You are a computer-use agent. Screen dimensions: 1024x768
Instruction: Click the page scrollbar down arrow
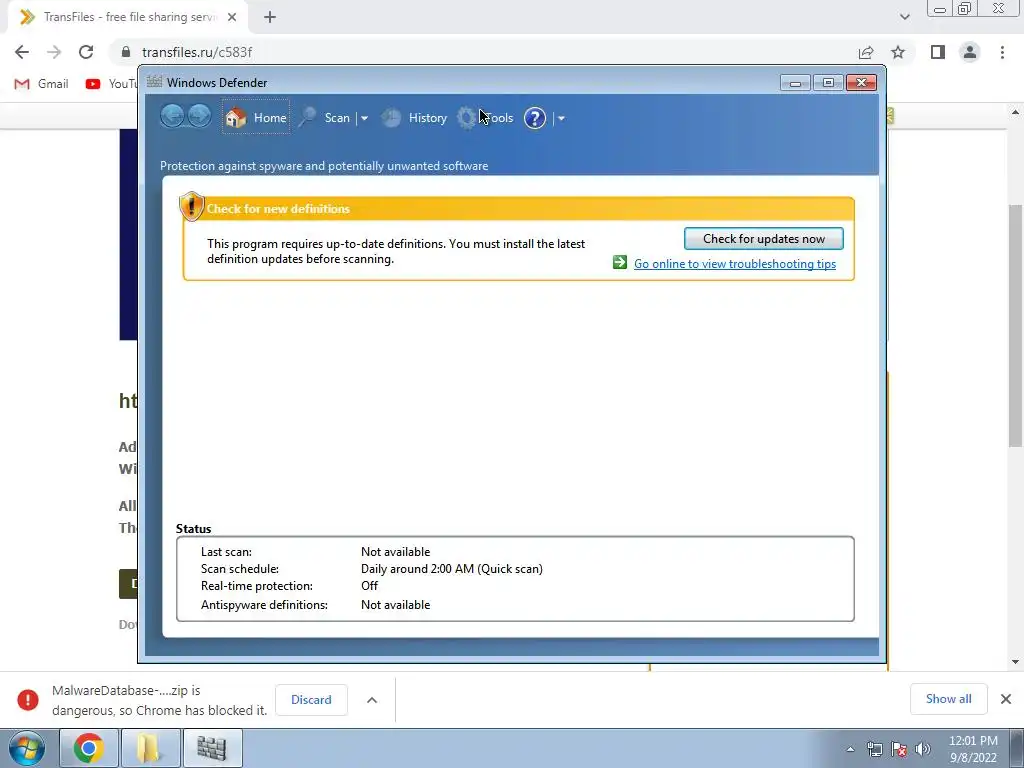pos(1015,662)
